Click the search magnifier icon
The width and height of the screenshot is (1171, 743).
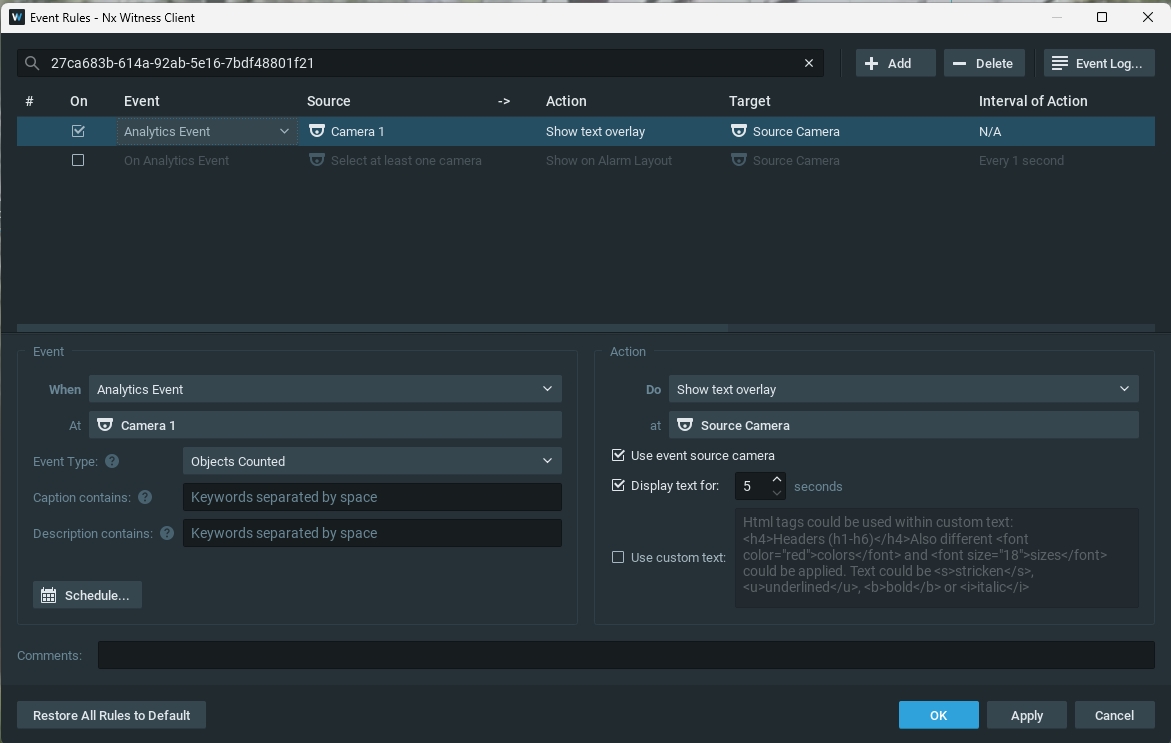(x=32, y=63)
